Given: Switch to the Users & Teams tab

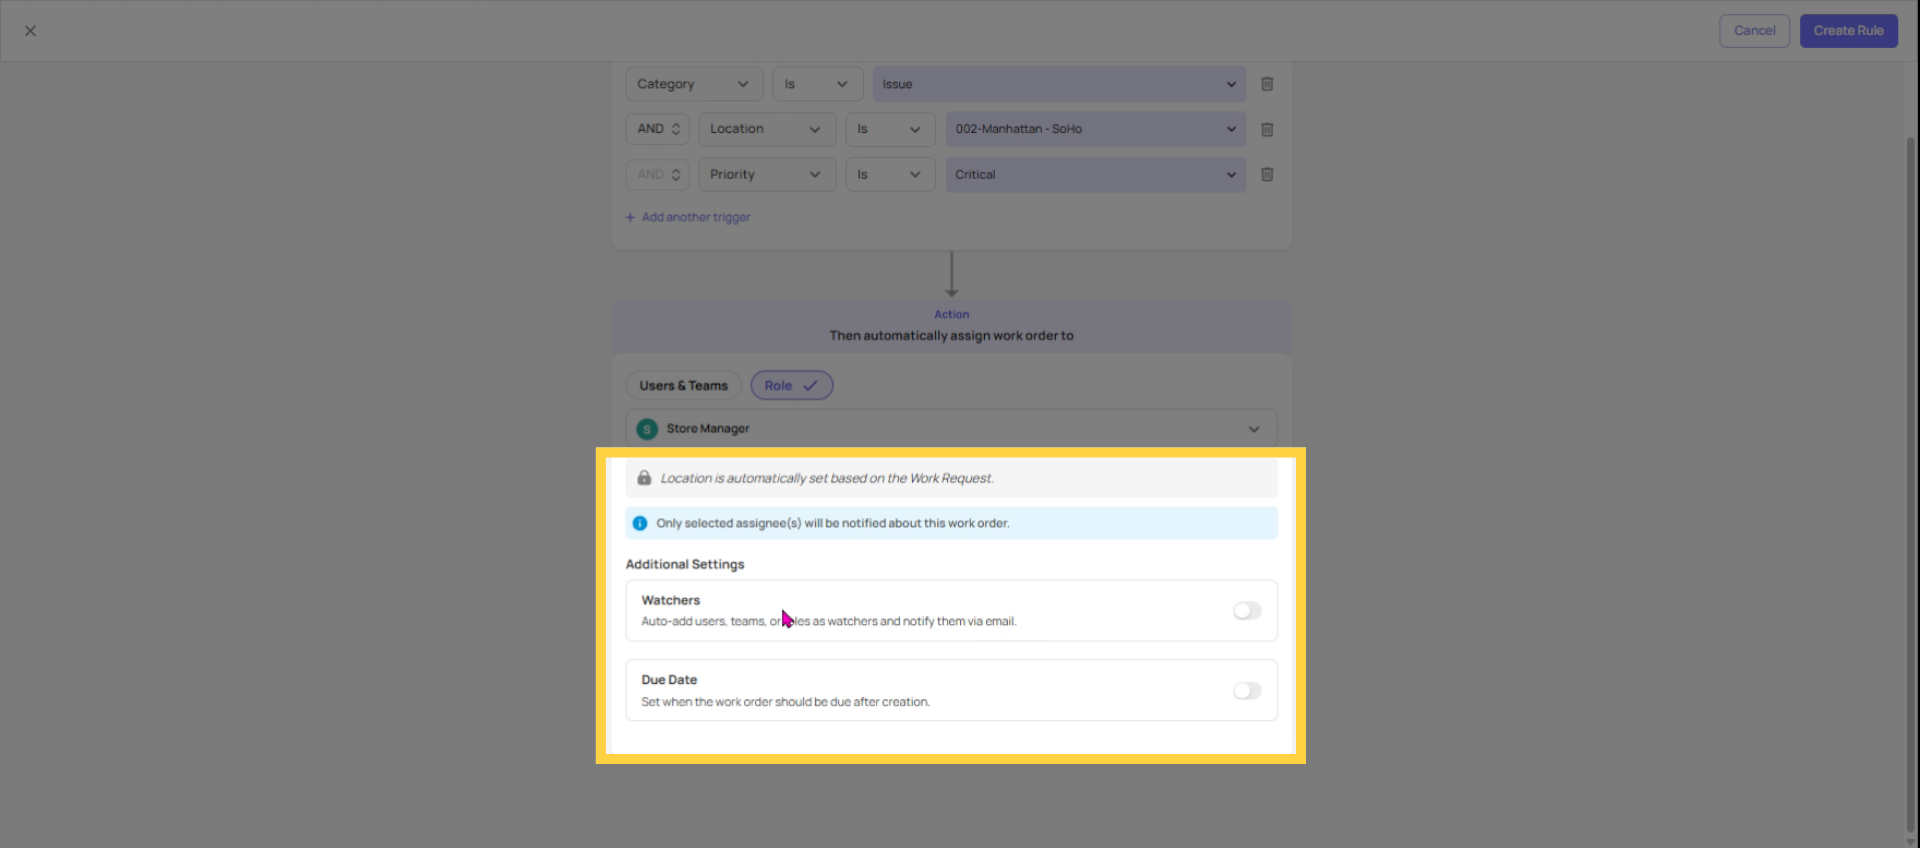Looking at the screenshot, I should [x=683, y=386].
